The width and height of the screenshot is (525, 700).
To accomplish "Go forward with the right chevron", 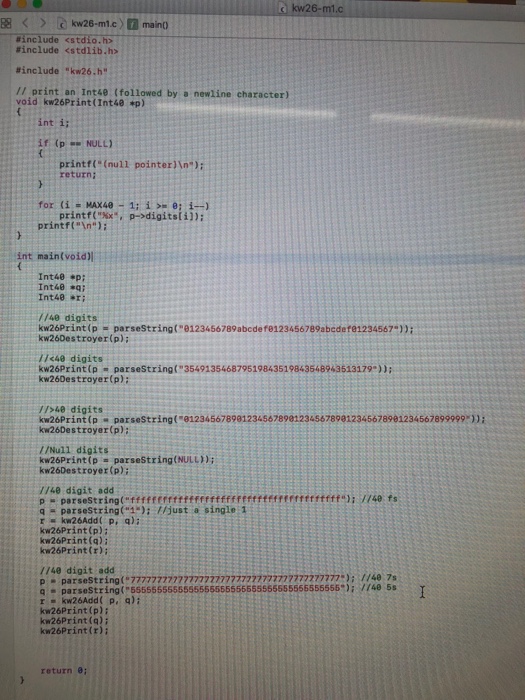I will (42, 23).
